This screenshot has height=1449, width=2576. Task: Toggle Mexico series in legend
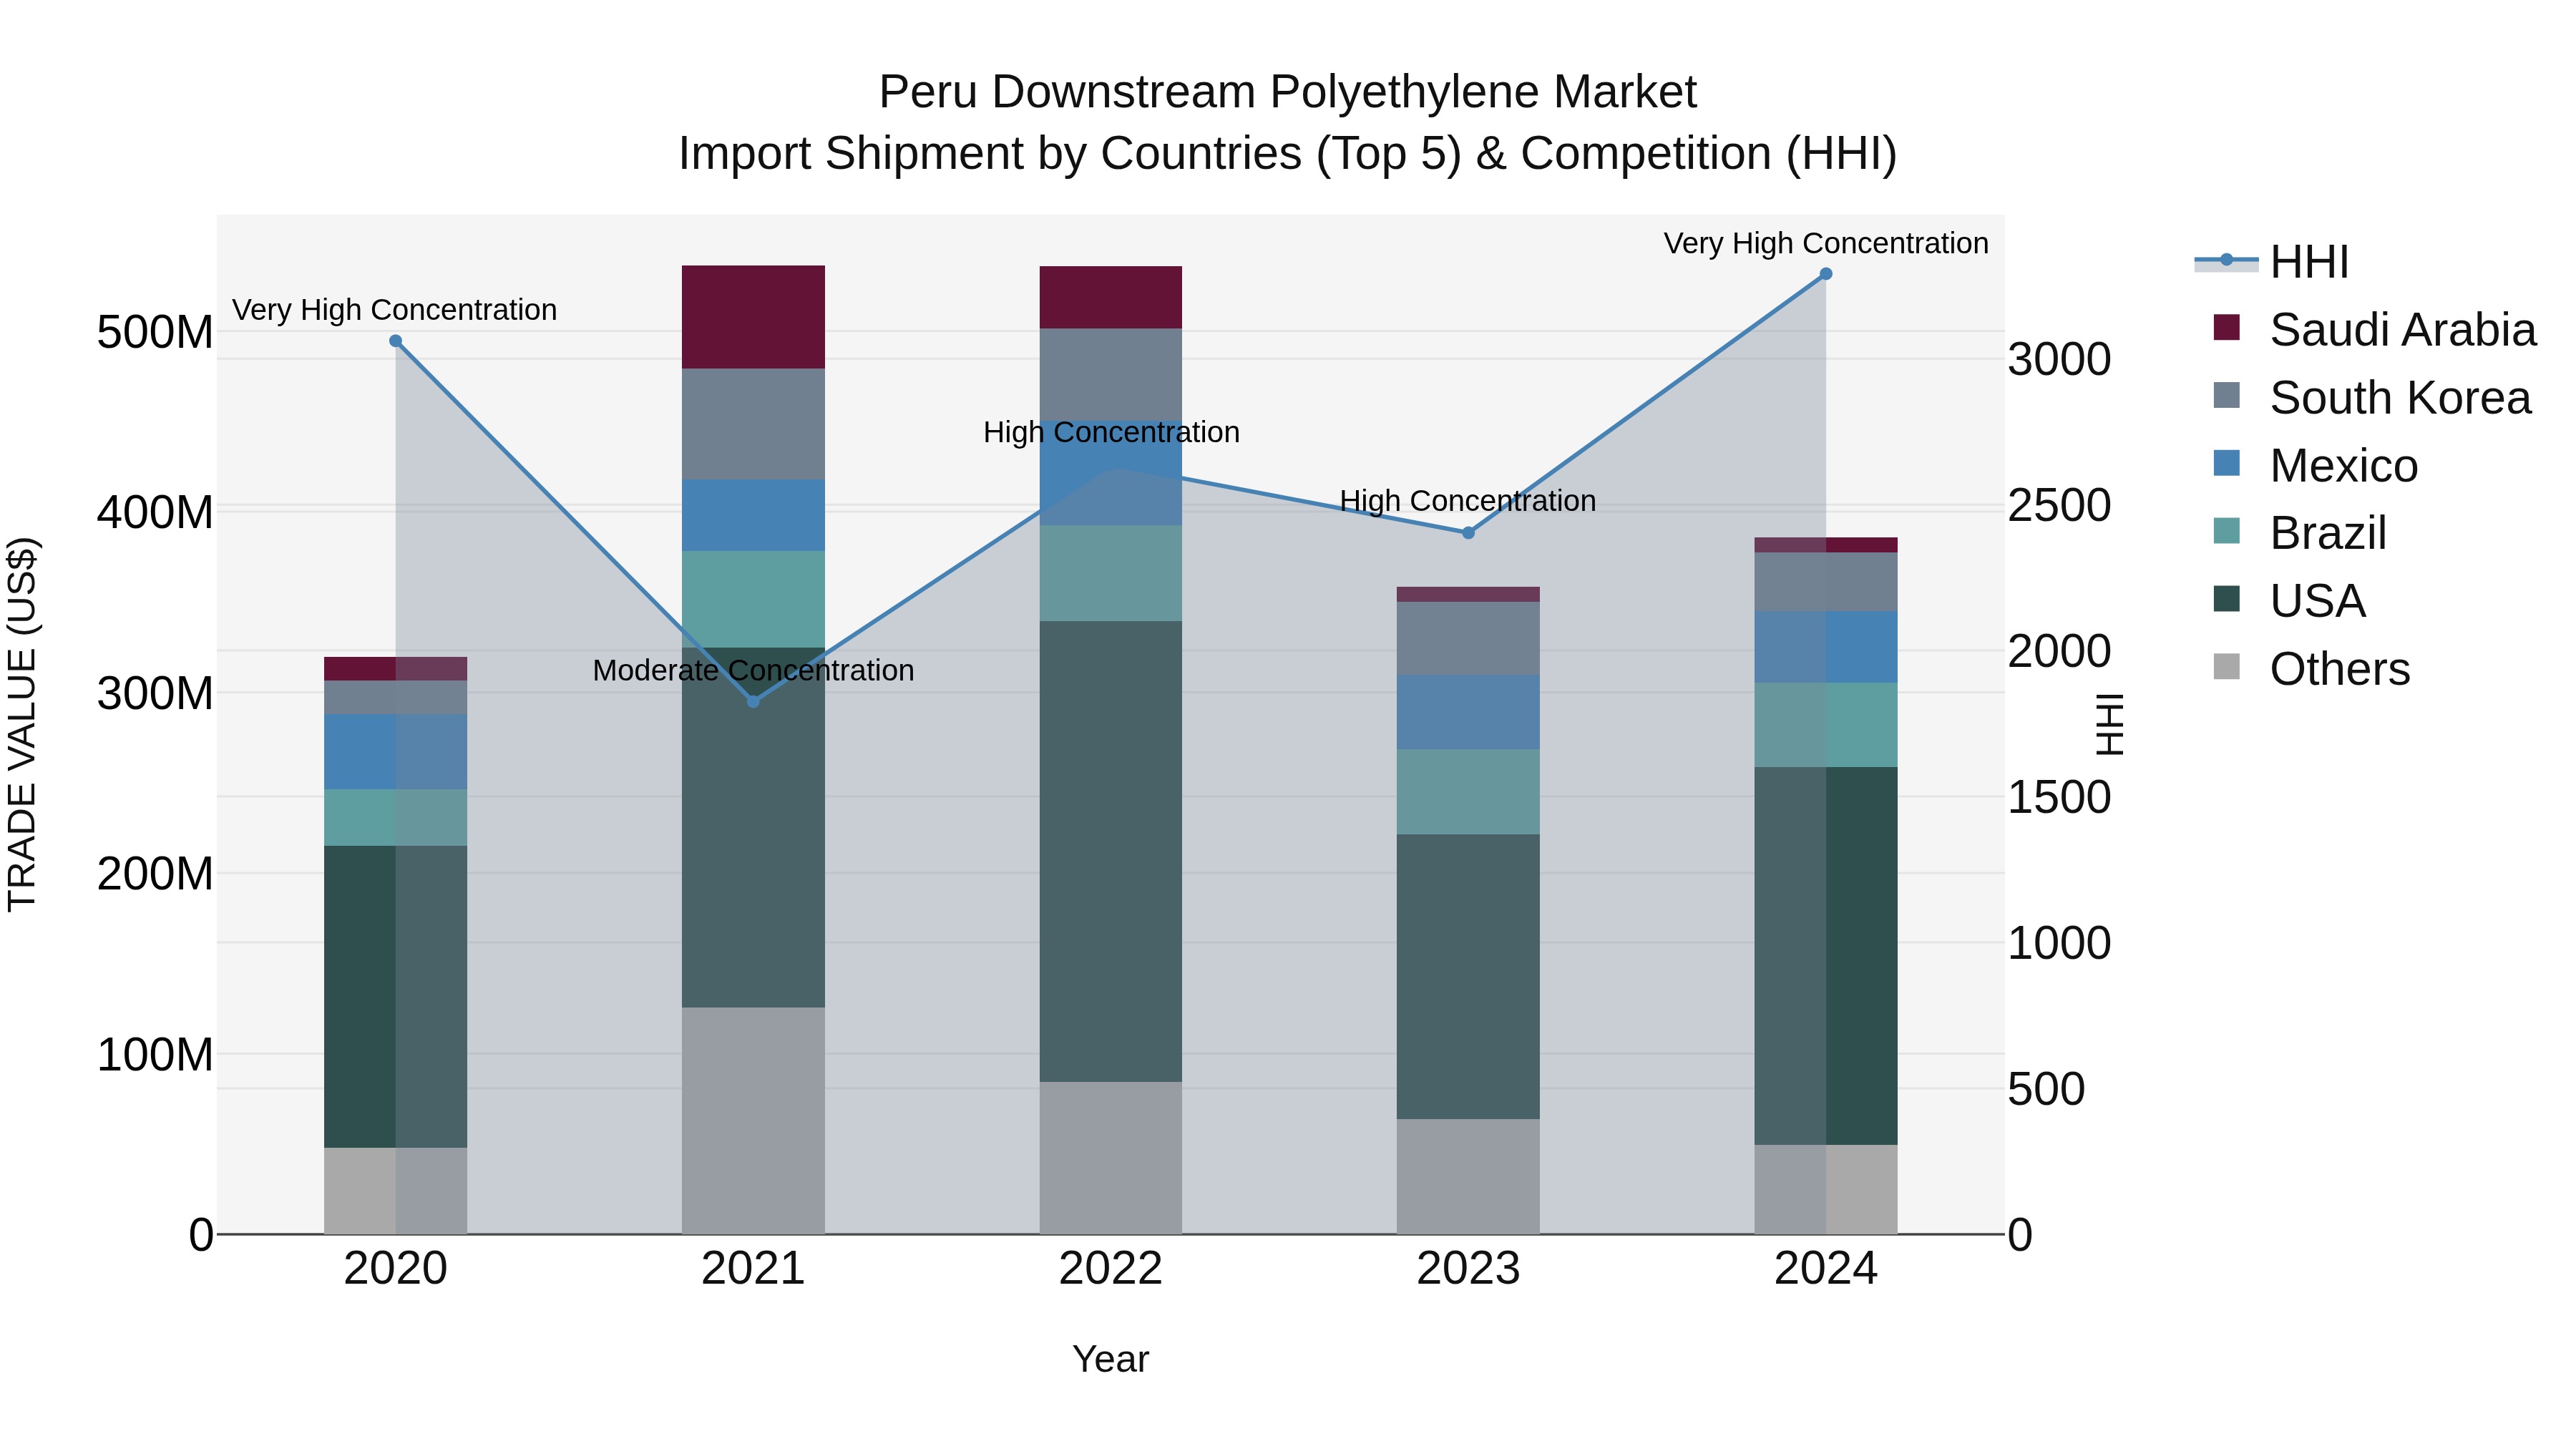[2316, 466]
